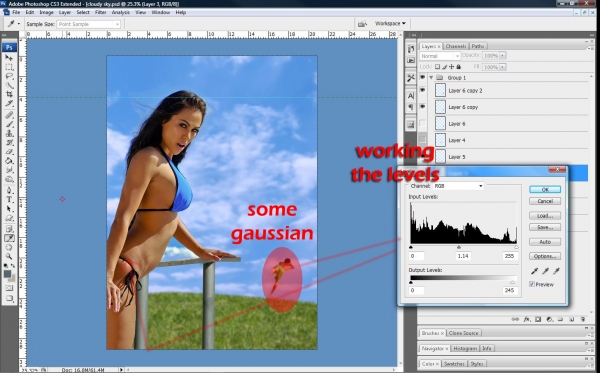The height and width of the screenshot is (373, 600).
Task: Click the Save... button
Action: click(545, 227)
